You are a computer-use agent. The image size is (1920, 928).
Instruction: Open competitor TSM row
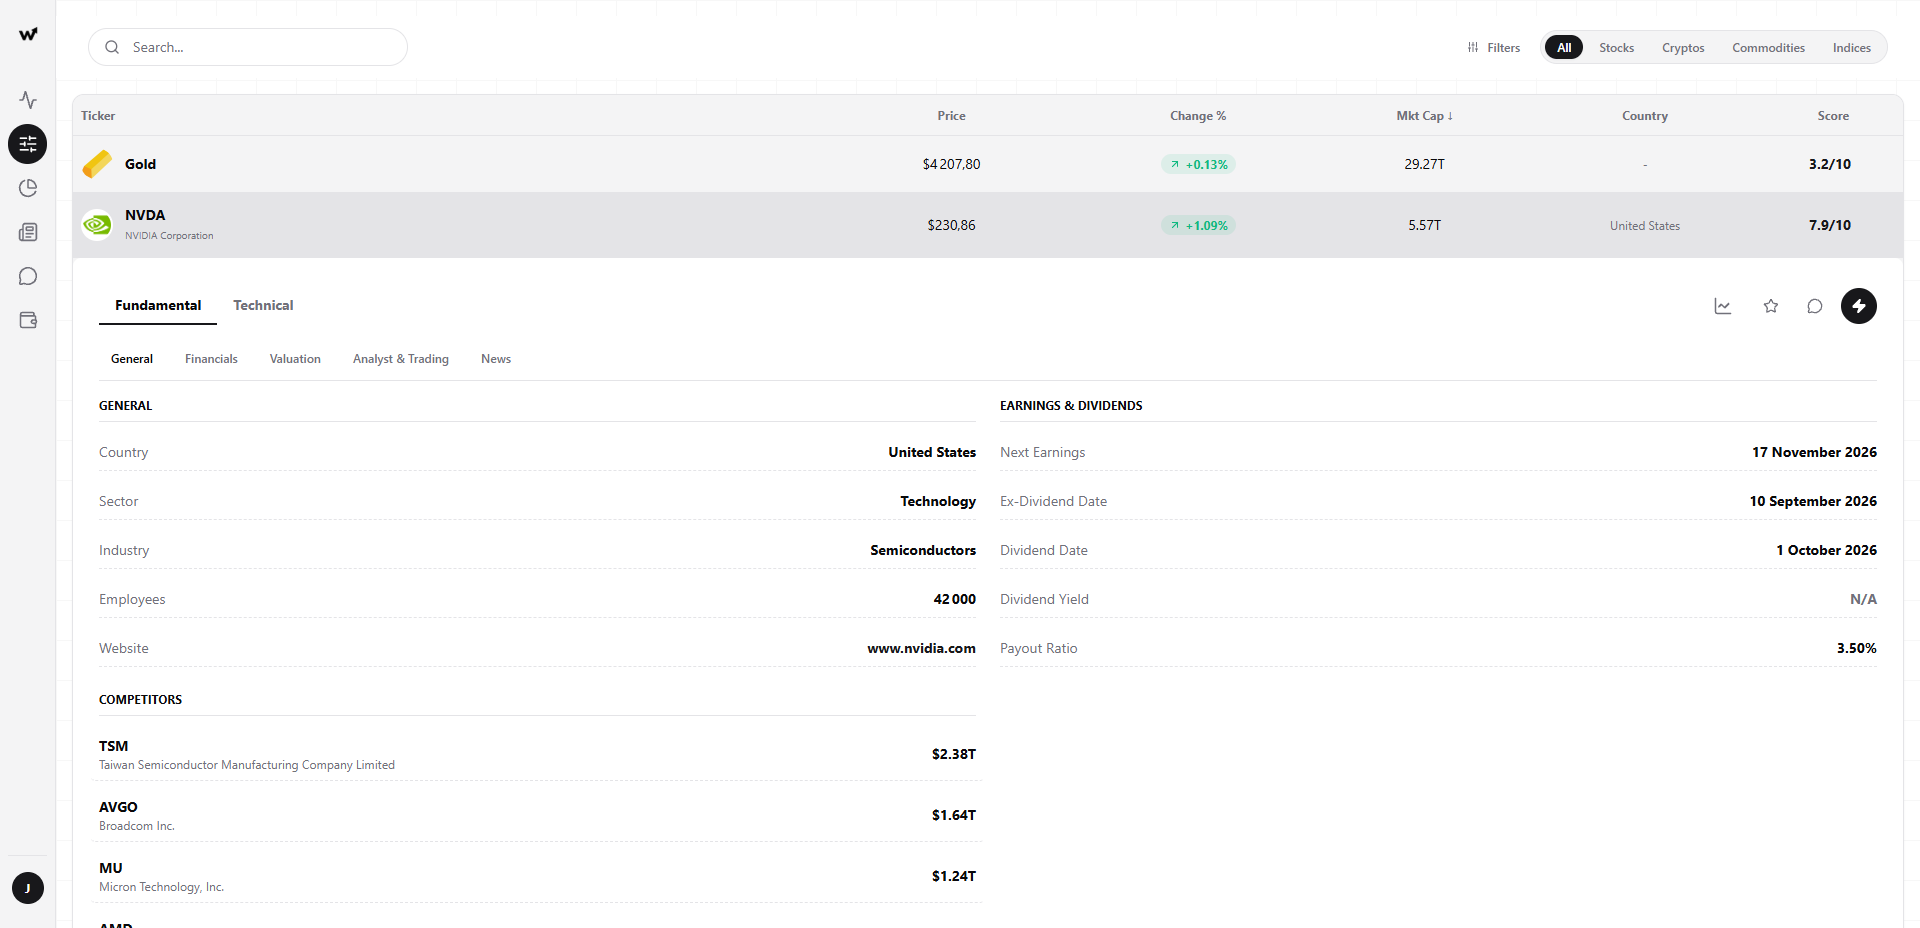(x=537, y=755)
